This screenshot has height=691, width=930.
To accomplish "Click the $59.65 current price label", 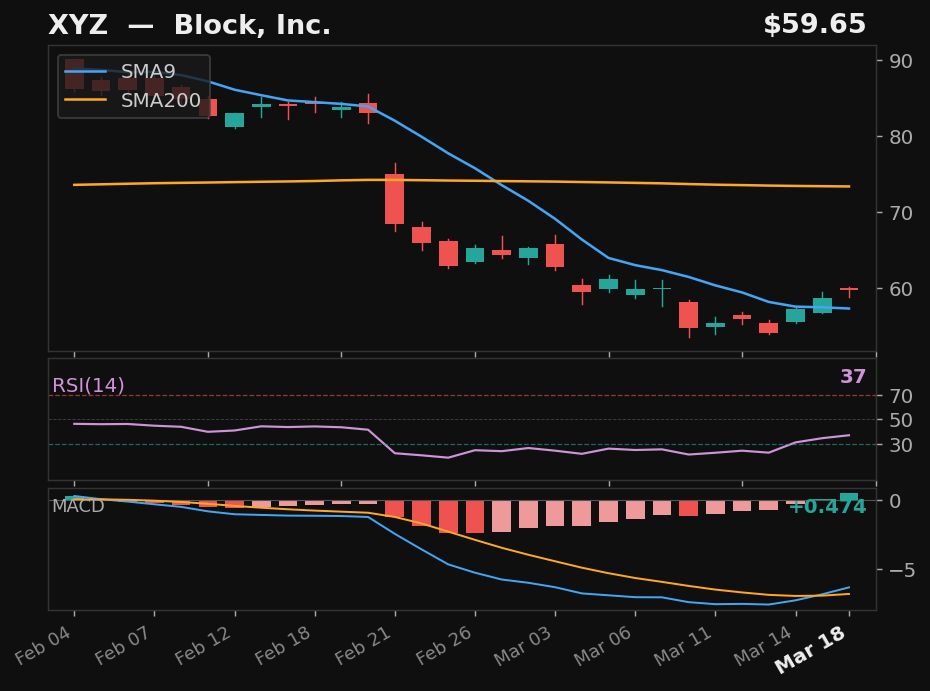I will (814, 25).
